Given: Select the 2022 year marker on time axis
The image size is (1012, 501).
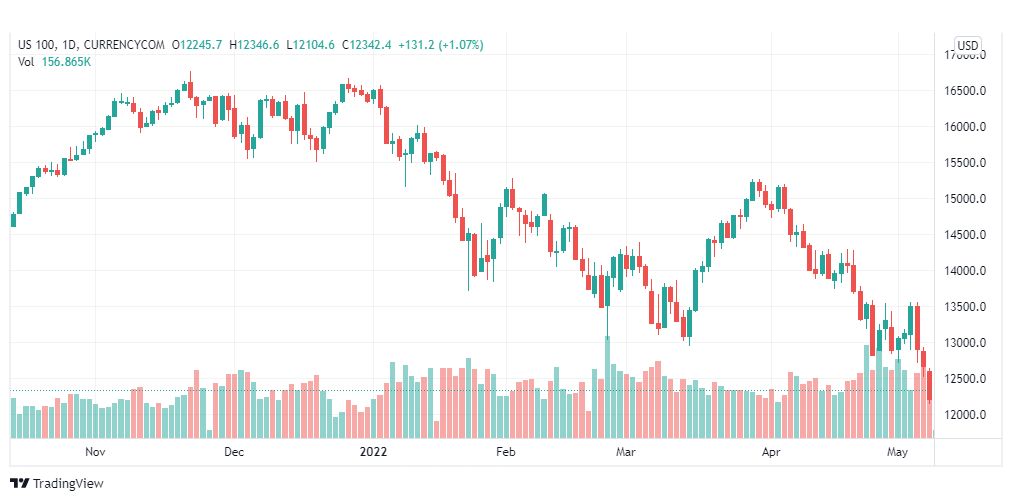Looking at the screenshot, I should (x=373, y=452).
